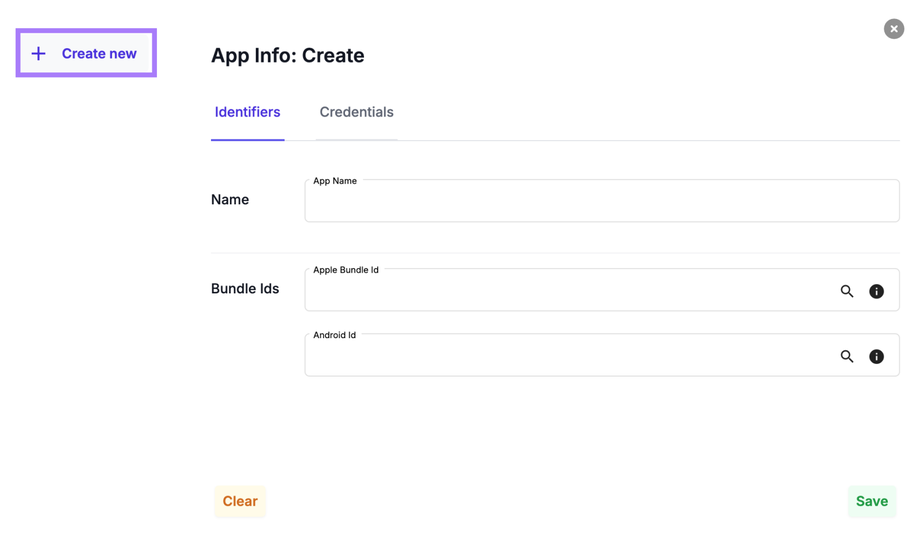Viewport: 920px width, 542px height.
Task: Search for an Apple Bundle Id
Action: 847,291
